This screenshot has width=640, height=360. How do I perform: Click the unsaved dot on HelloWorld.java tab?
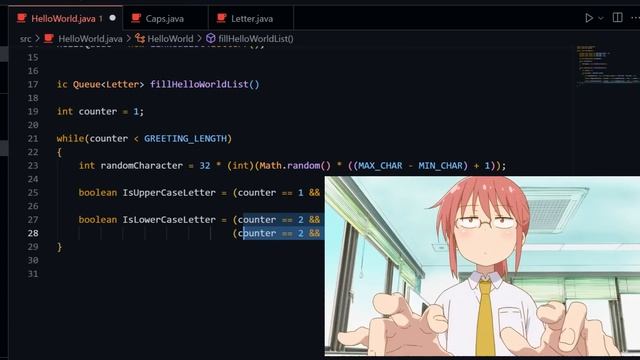(x=113, y=18)
